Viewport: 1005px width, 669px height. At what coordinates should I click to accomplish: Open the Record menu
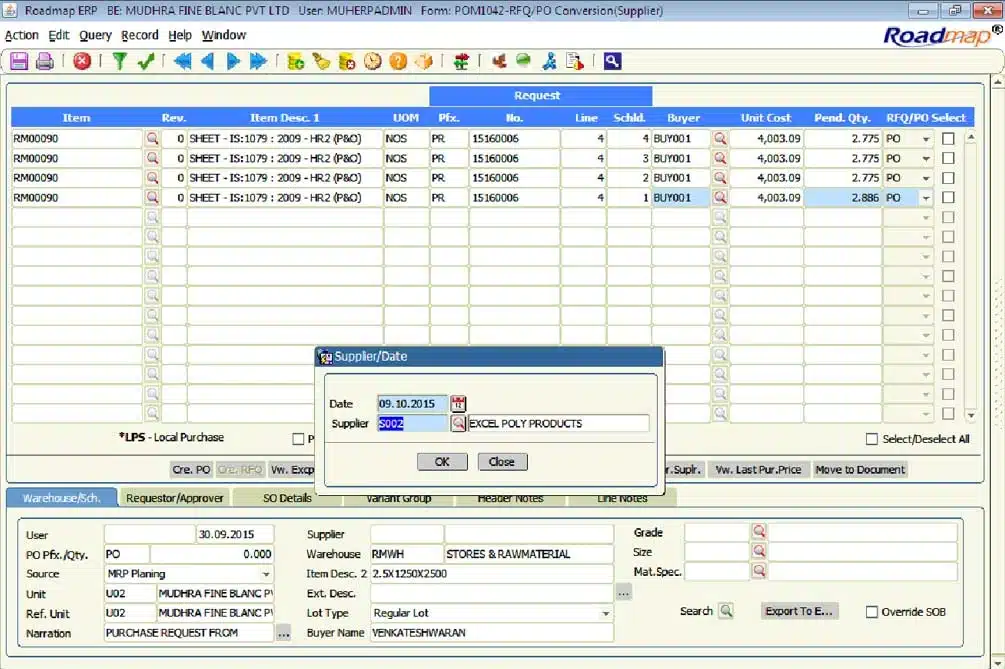click(x=140, y=35)
